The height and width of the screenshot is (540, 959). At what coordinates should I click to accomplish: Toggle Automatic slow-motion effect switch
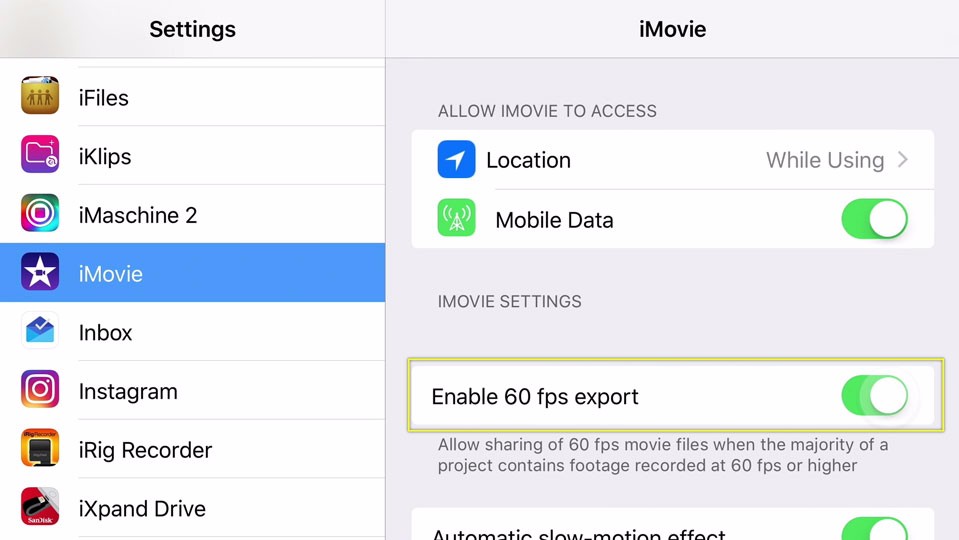[x=874, y=528]
